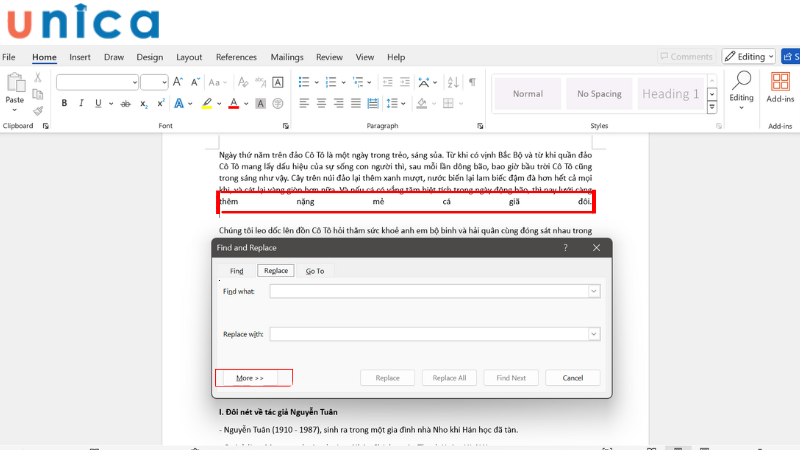Screen dimensions: 800x450
Task: Insert bullet list icon
Action: pos(304,82)
